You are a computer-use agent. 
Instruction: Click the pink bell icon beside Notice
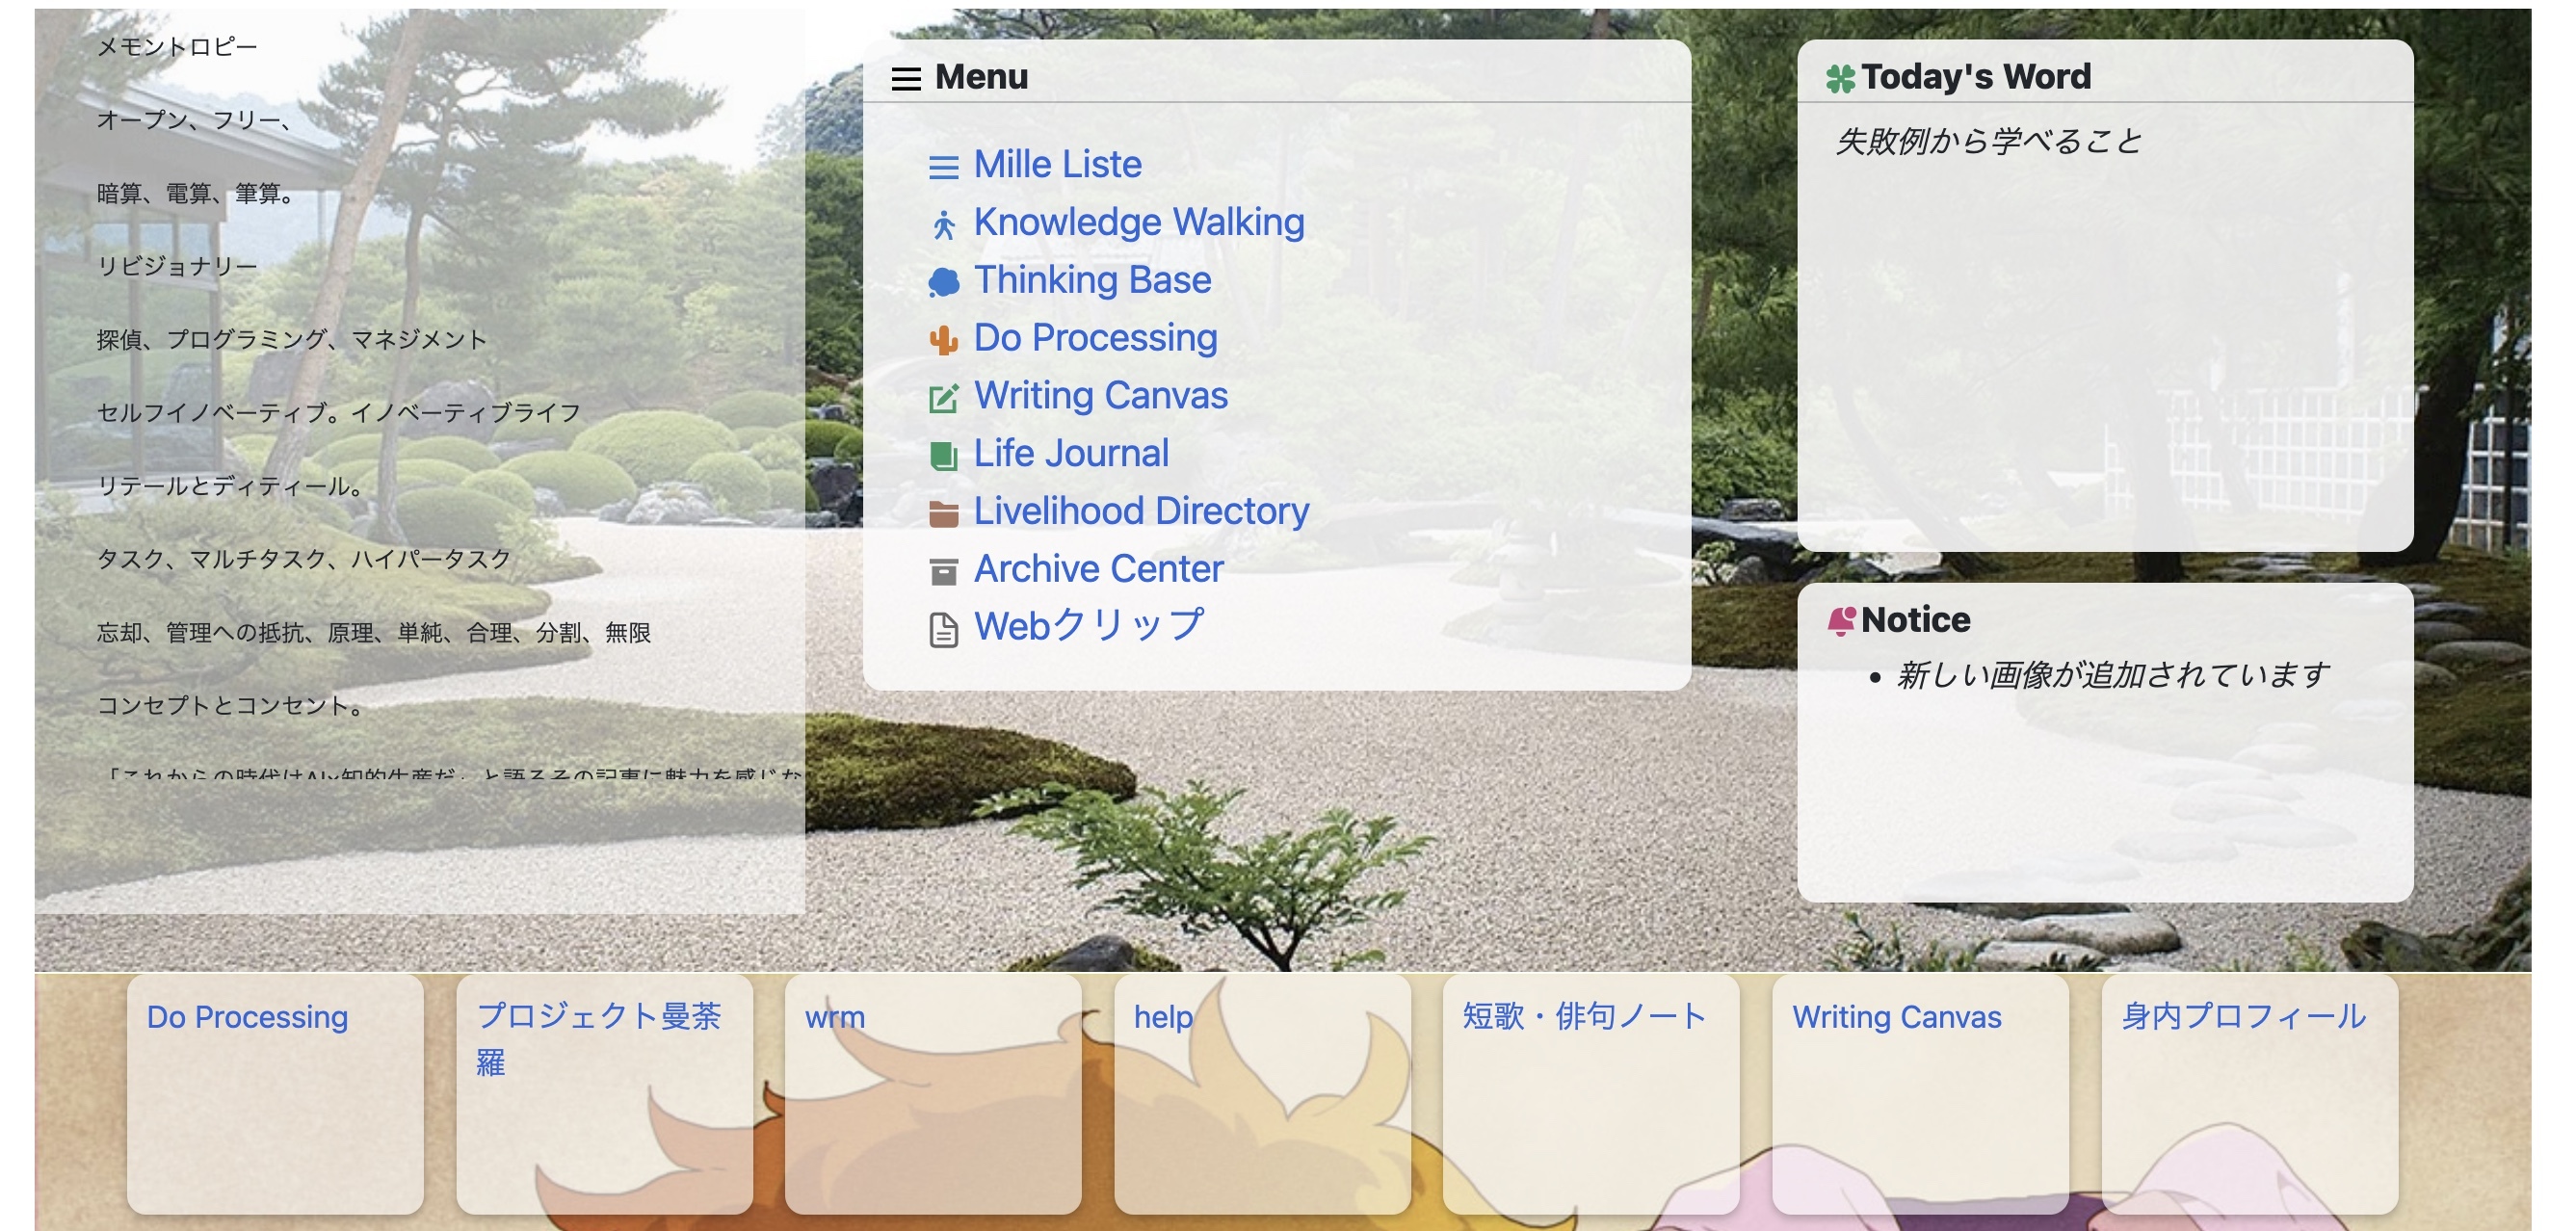[x=1840, y=621]
